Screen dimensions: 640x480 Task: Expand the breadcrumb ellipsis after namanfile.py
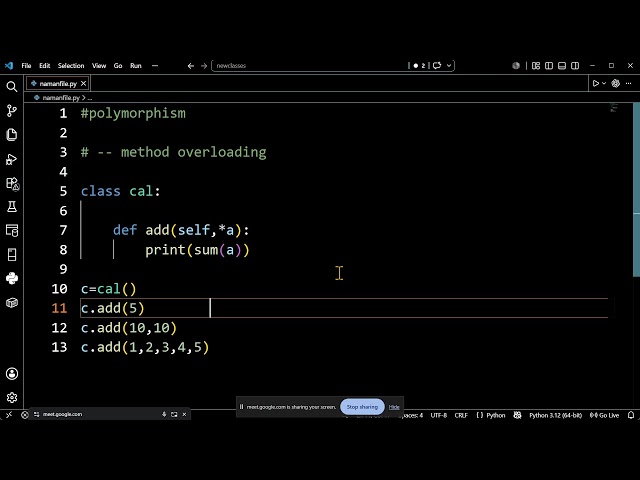[x=90, y=98]
